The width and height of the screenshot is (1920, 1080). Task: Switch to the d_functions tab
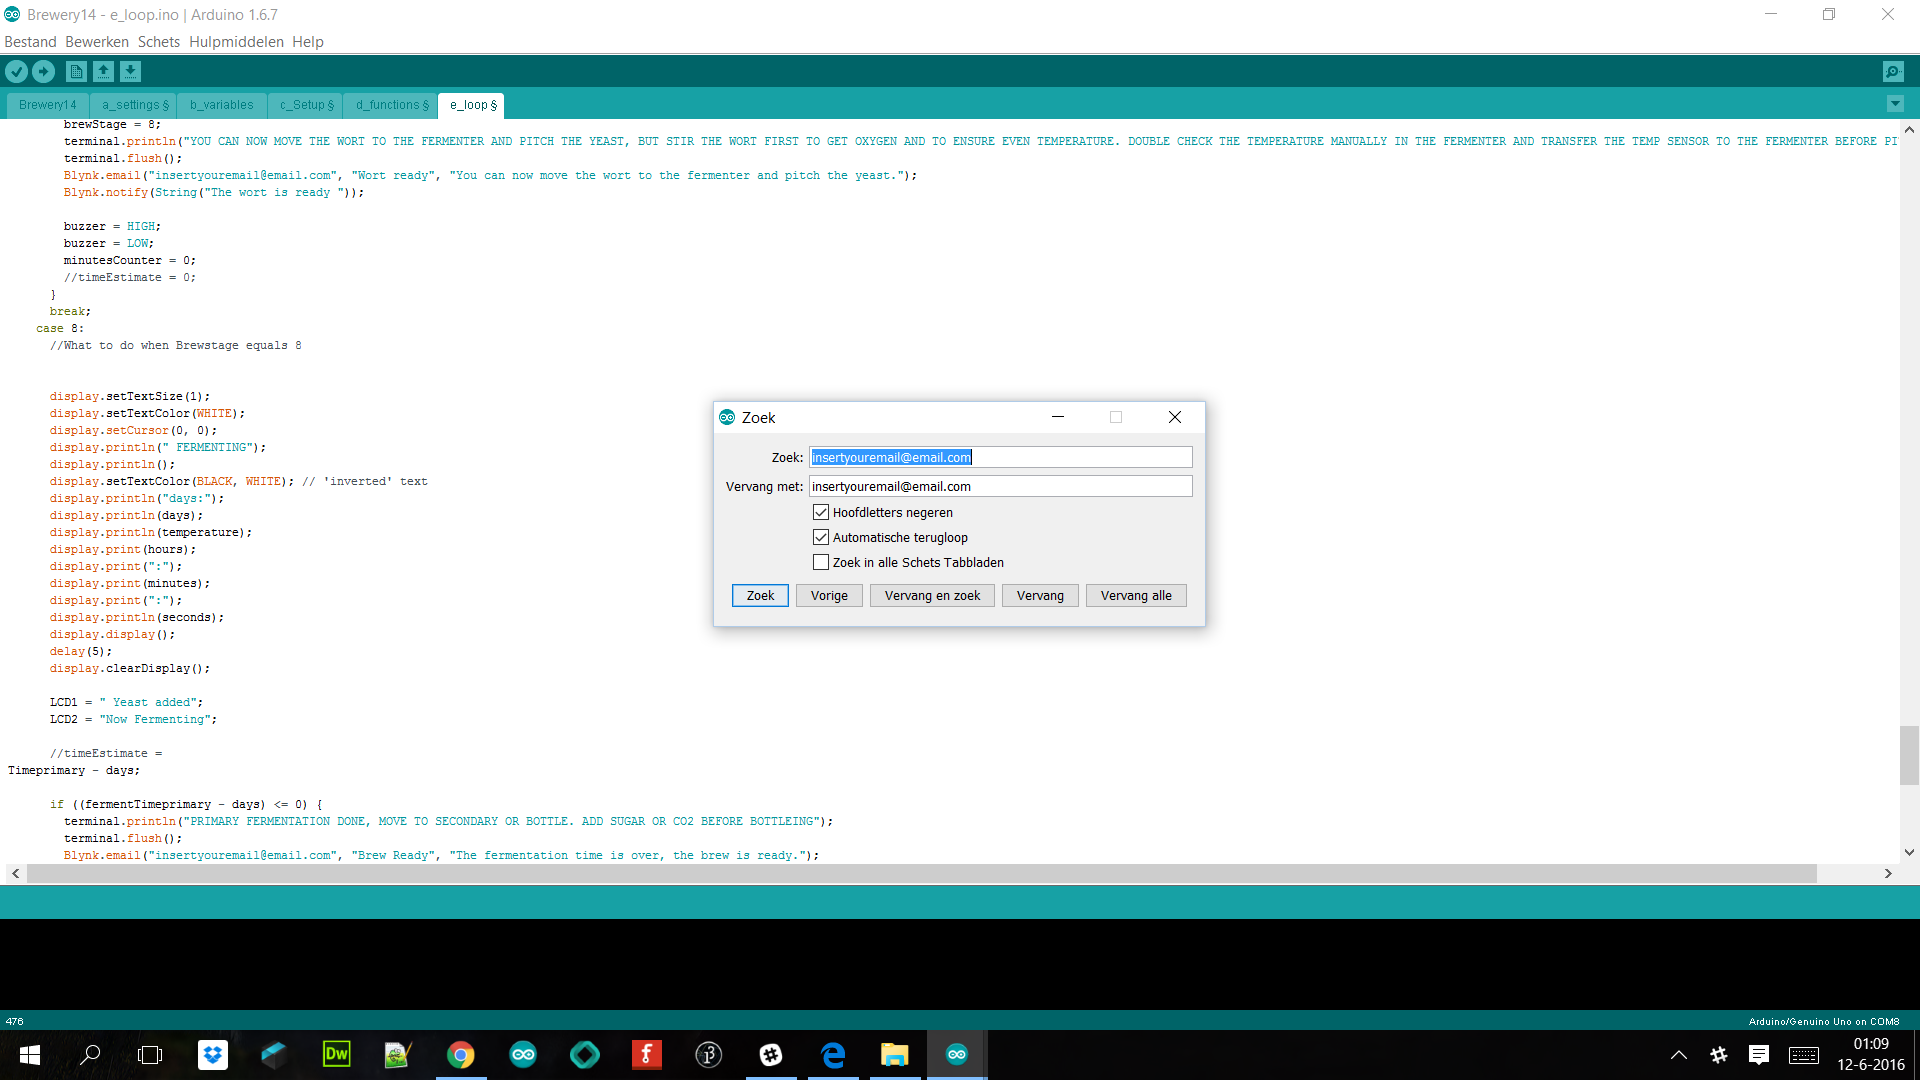(391, 105)
